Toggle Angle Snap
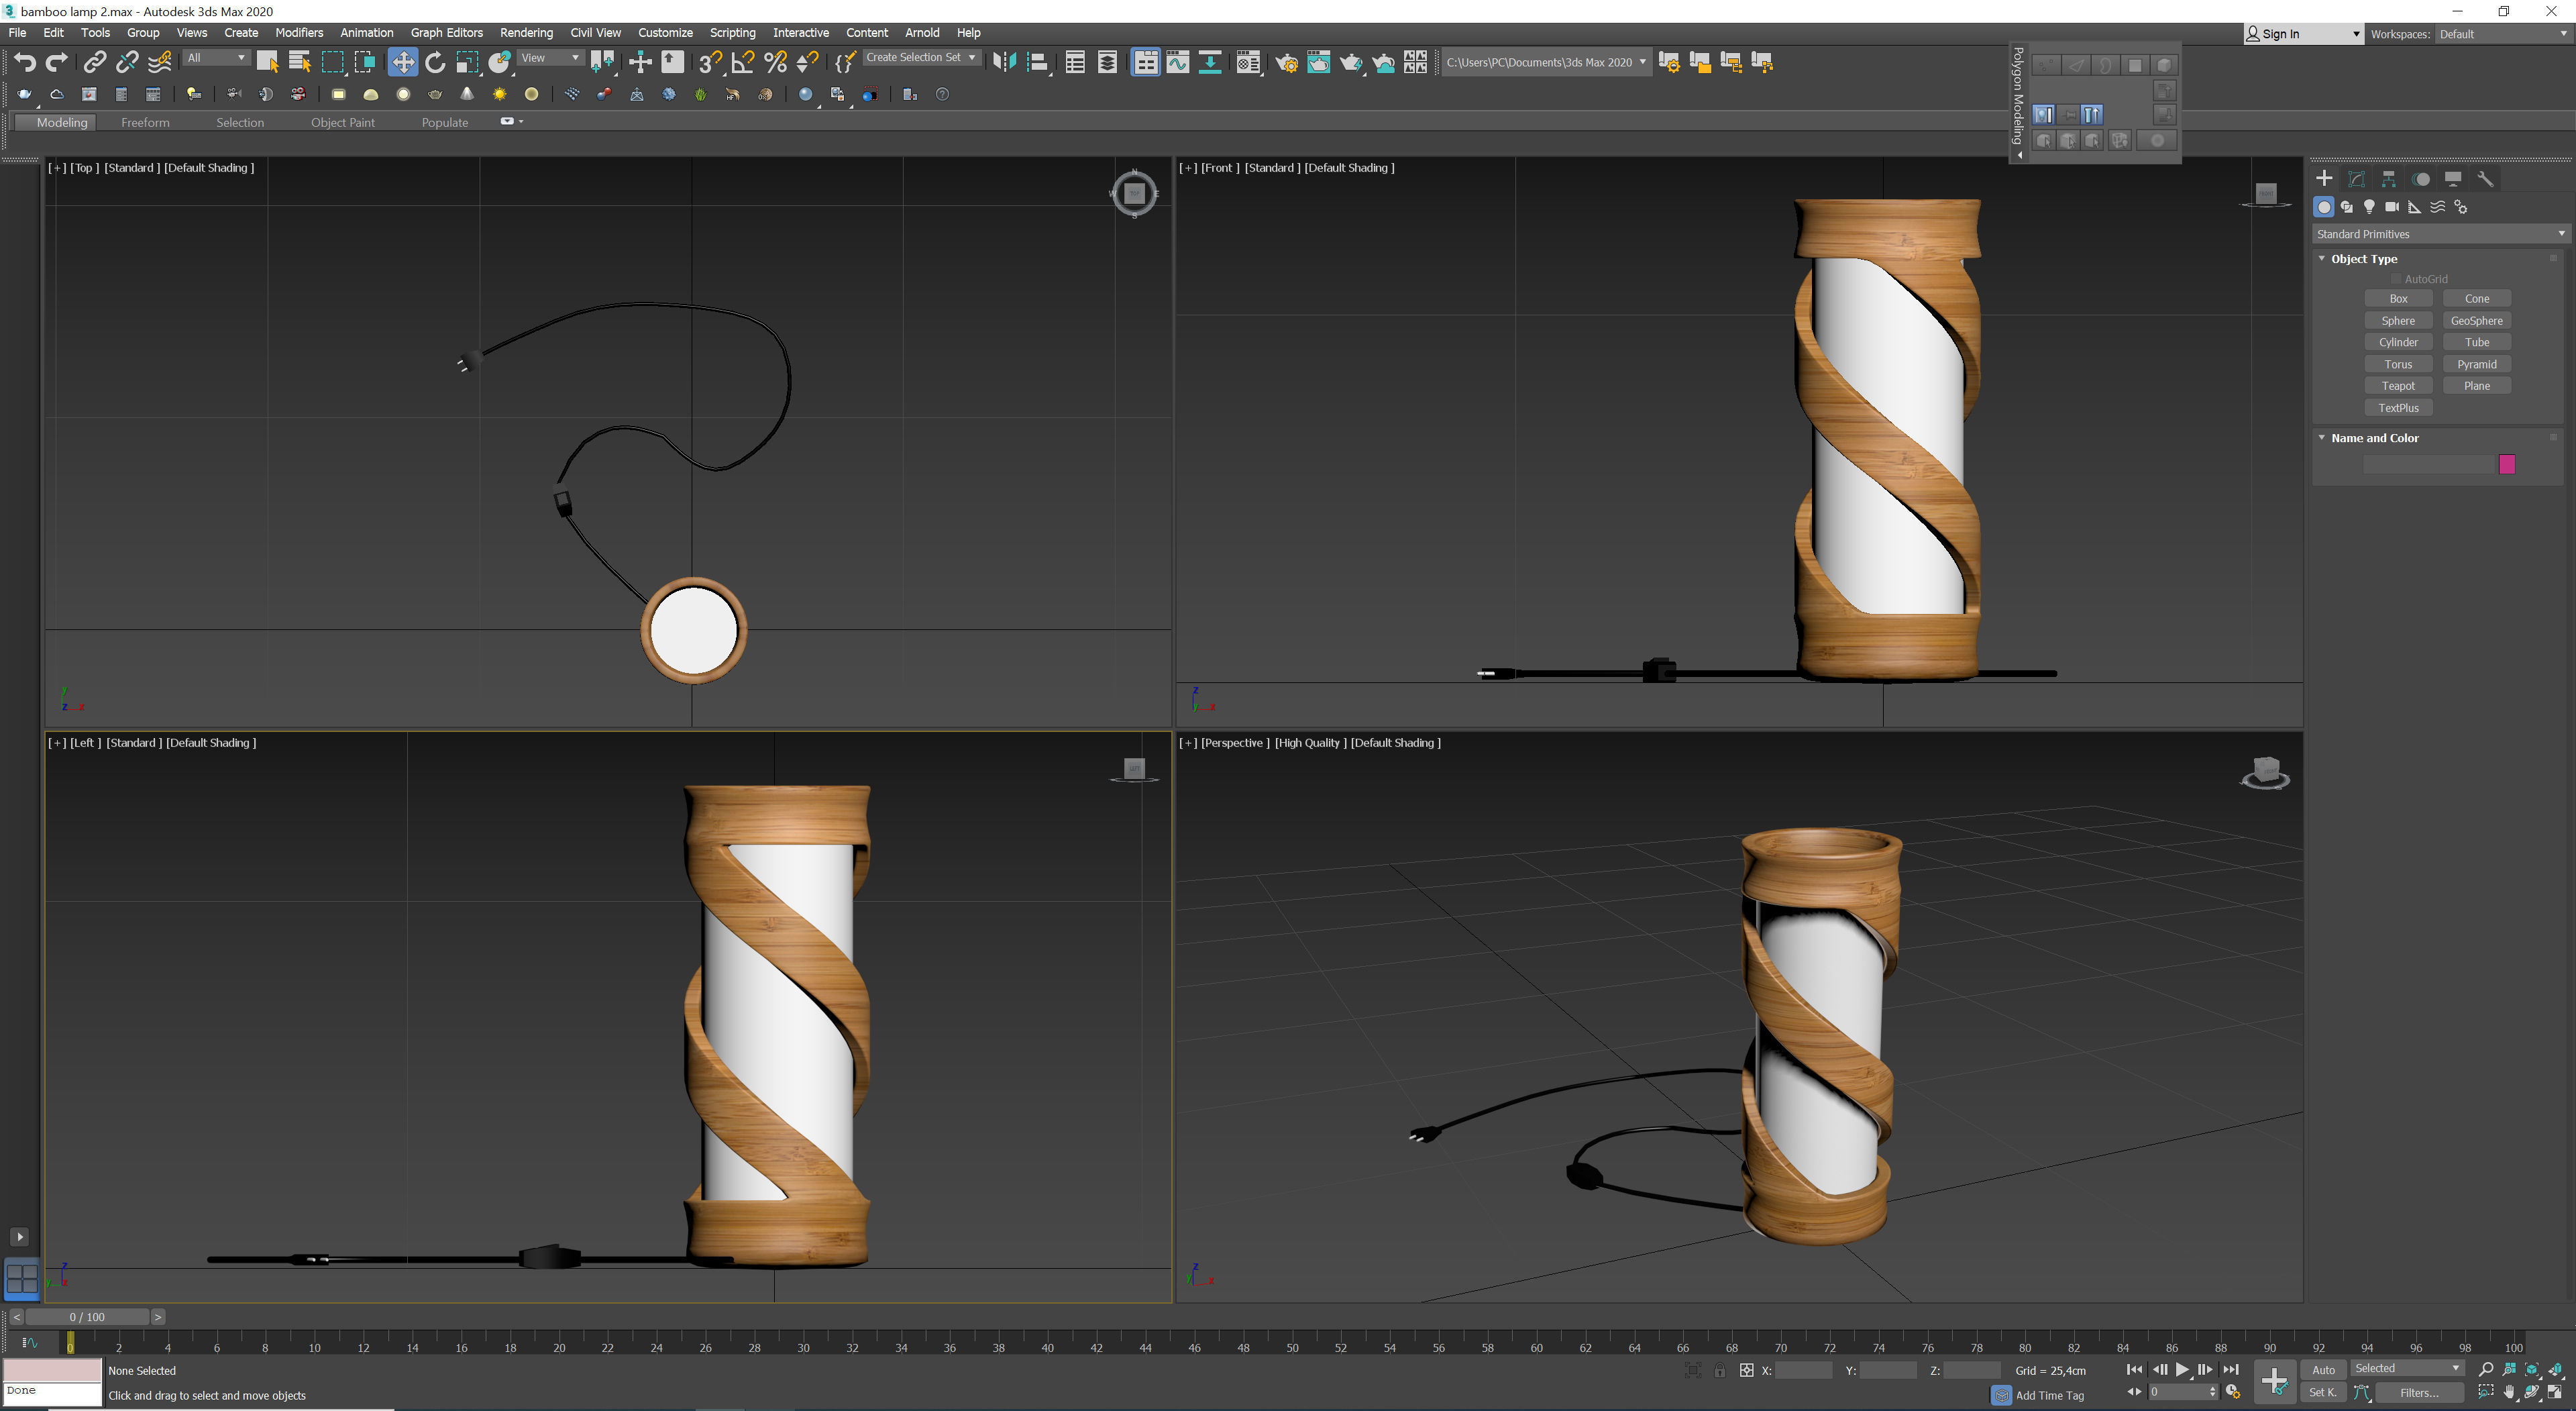This screenshot has width=2576, height=1411. point(742,62)
